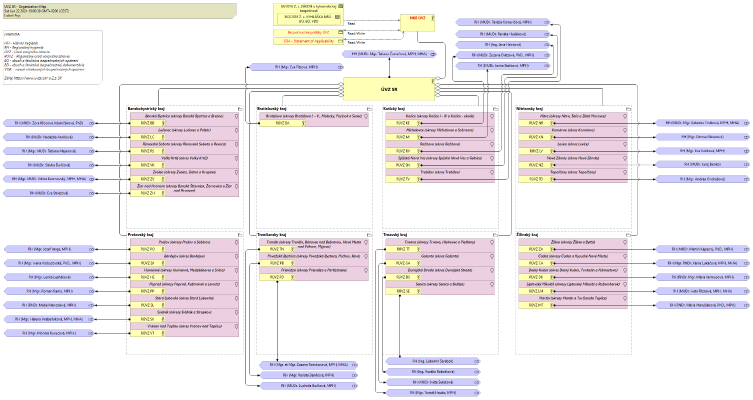Click the folder icon of Prešovský kraj group
This screenshot has width=753, height=400.
239,235
